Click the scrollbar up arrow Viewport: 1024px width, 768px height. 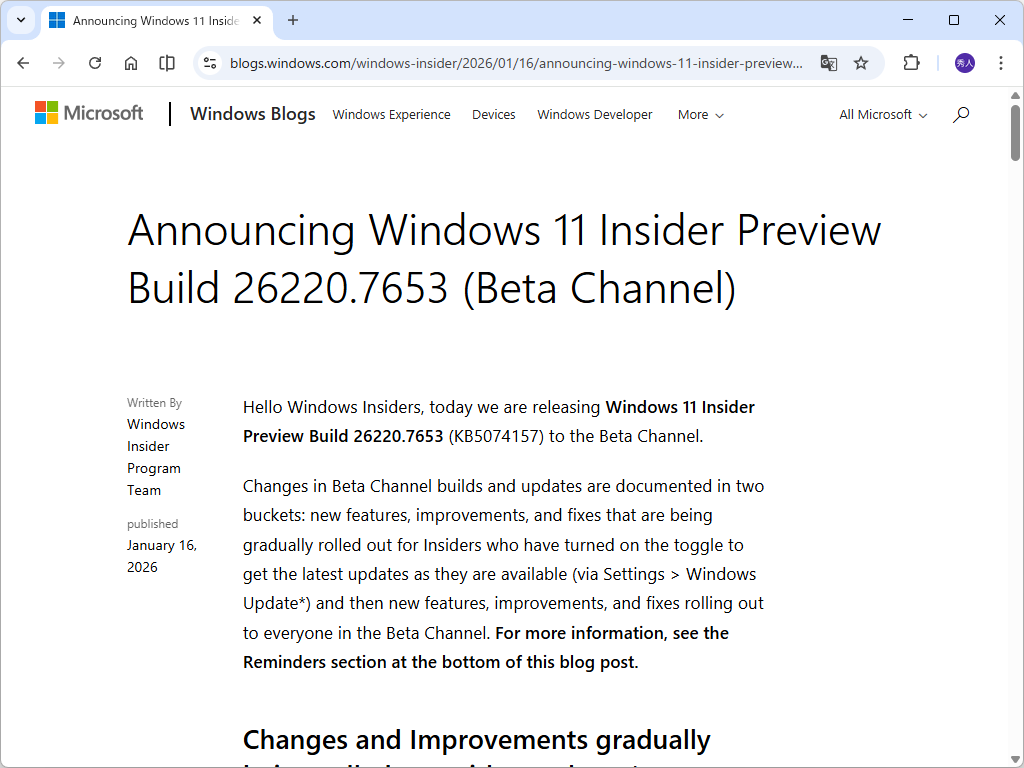point(1015,95)
